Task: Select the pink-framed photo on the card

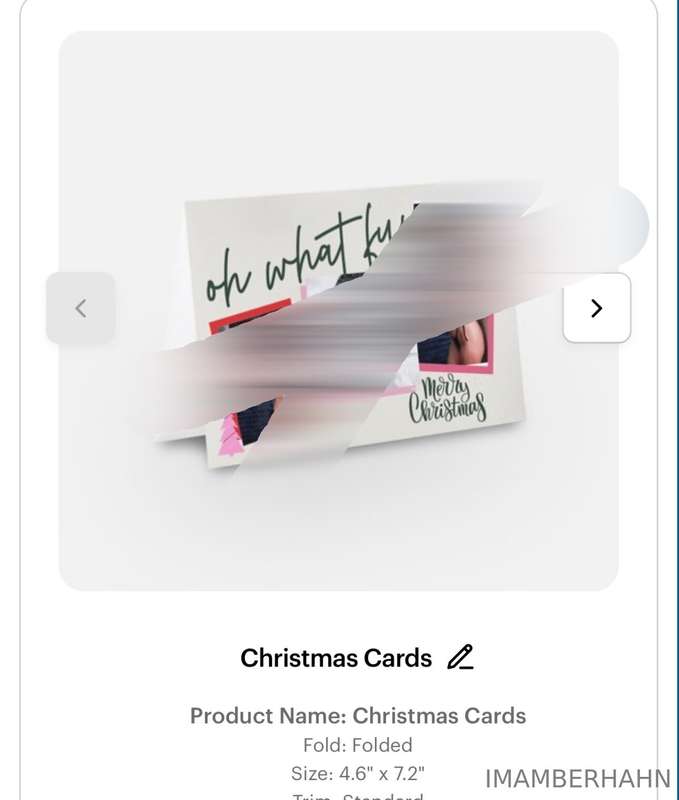Action: [x=455, y=344]
